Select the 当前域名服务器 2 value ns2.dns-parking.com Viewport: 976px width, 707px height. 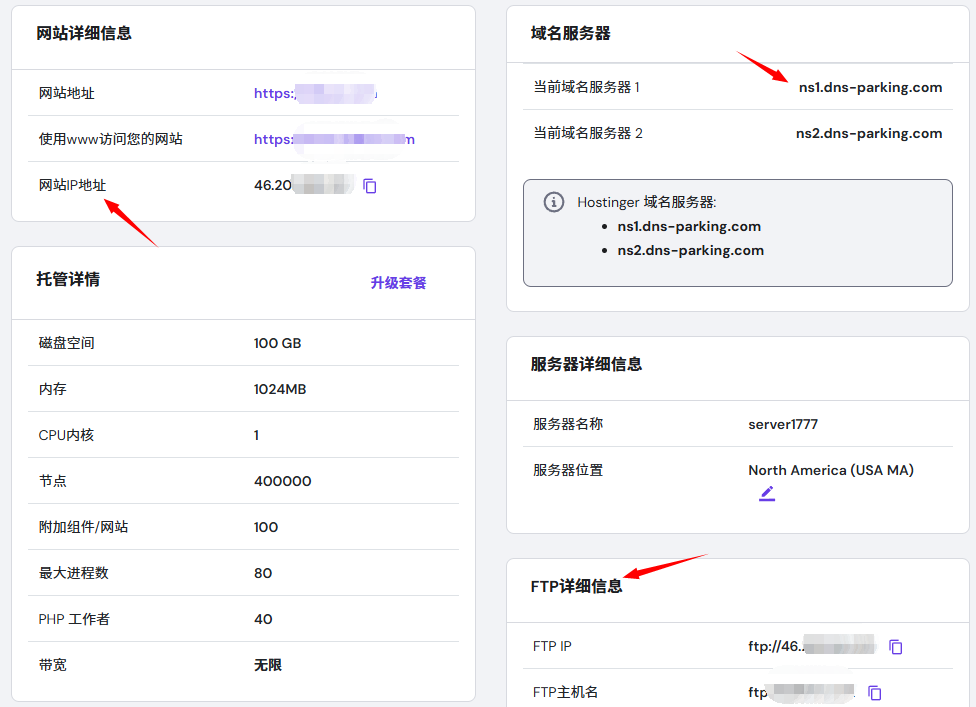tap(869, 133)
